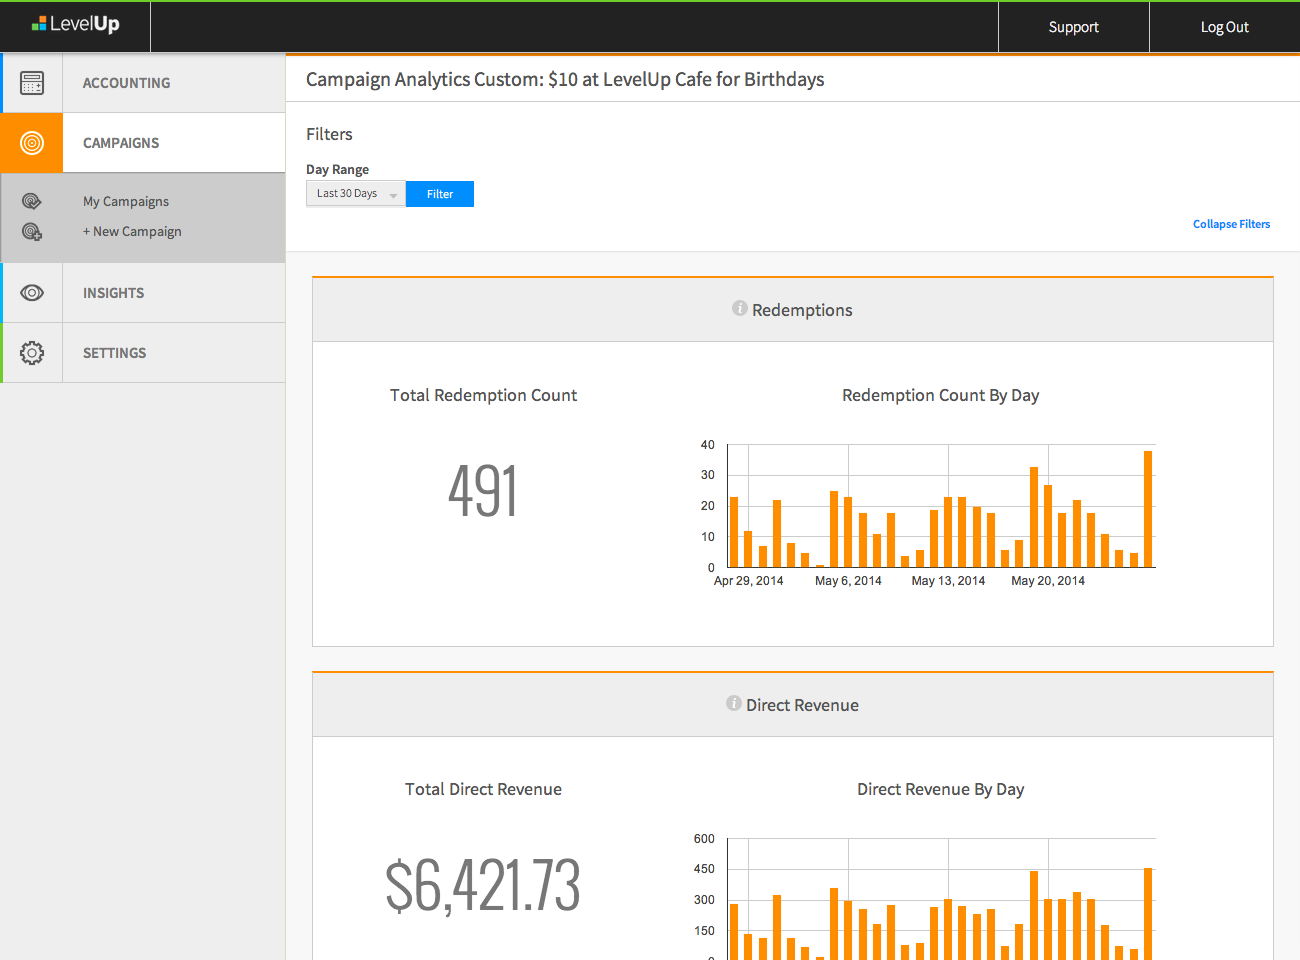Collapse the Filters section

pos(1231,223)
